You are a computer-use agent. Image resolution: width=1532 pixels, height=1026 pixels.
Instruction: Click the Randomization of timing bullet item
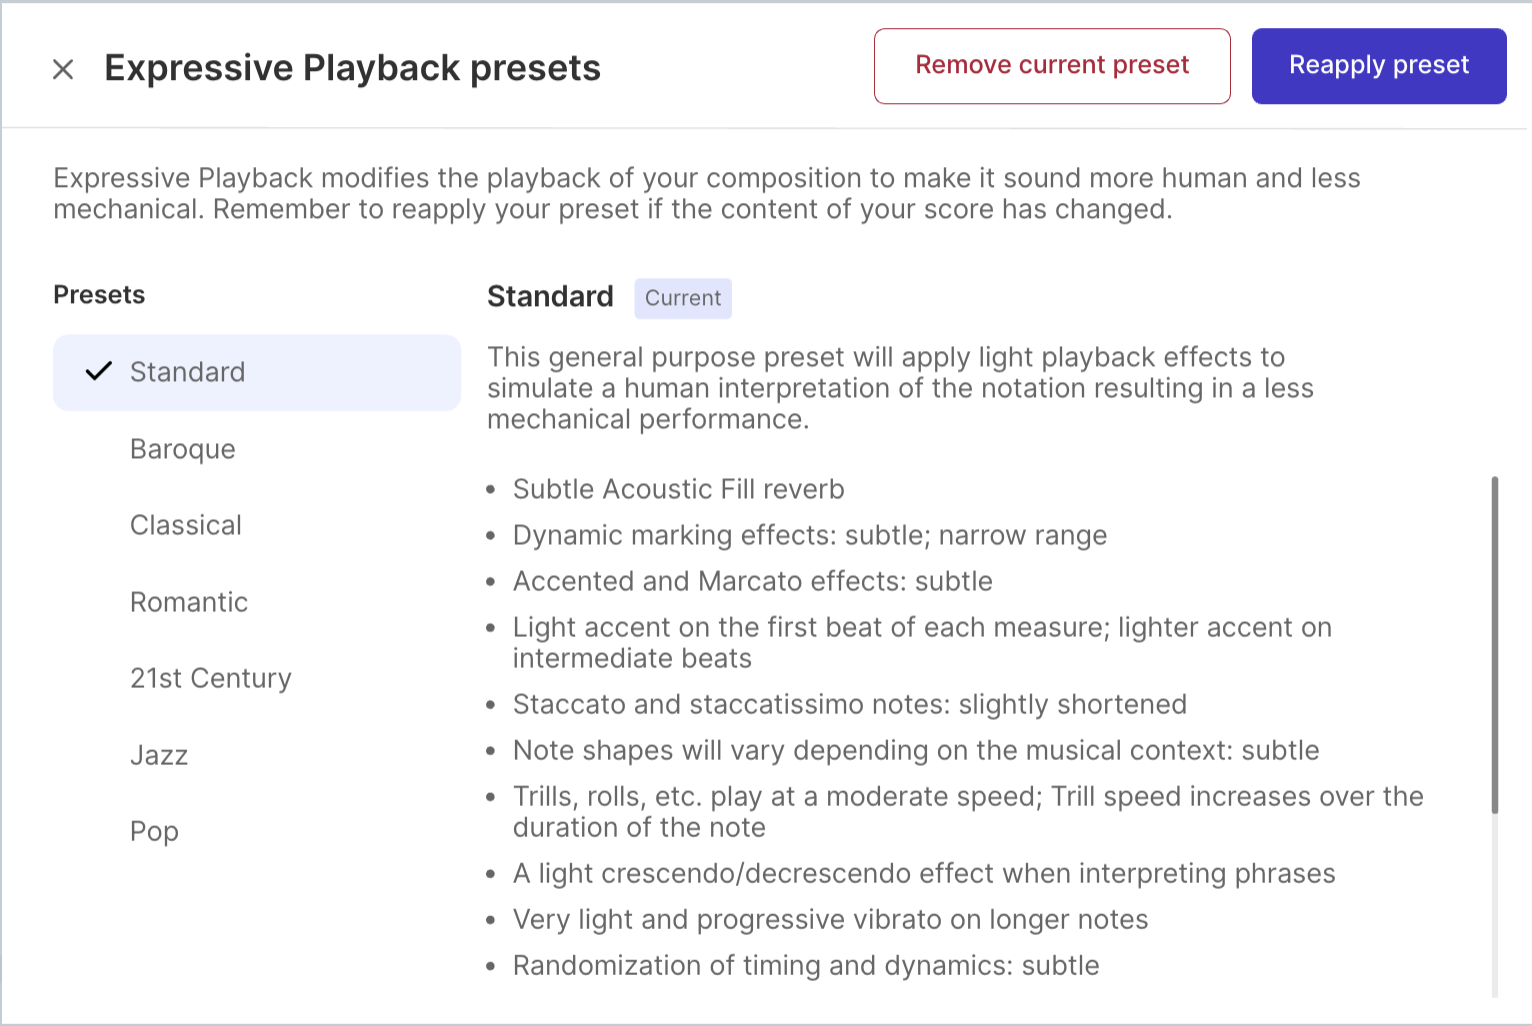(805, 965)
